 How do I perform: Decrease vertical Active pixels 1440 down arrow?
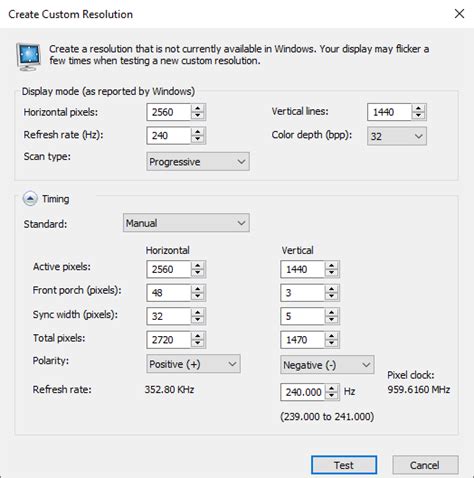point(332,273)
